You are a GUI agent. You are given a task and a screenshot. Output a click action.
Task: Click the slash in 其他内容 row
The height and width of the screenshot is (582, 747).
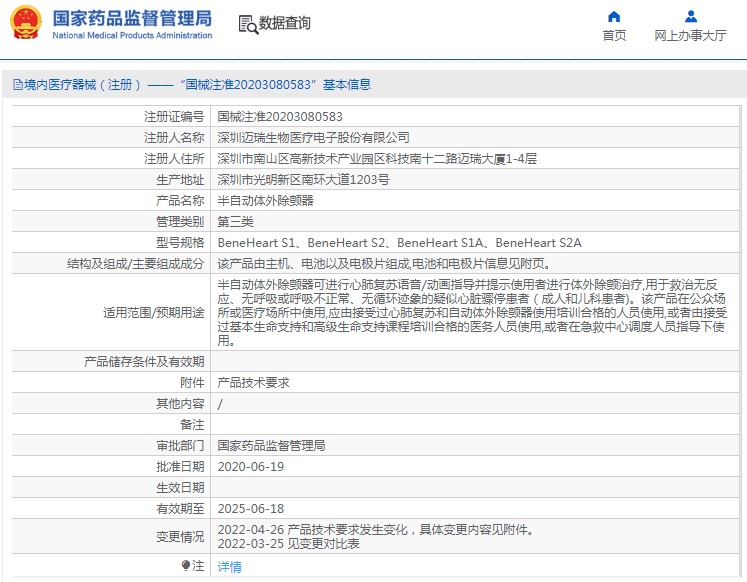click(x=220, y=404)
